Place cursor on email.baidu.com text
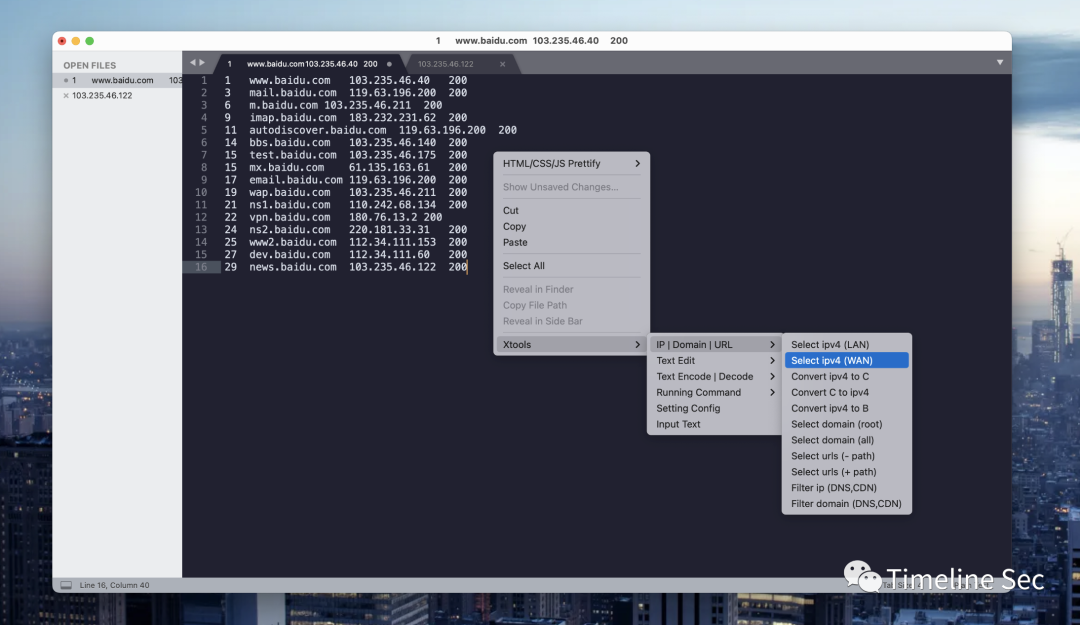1080x625 pixels. (x=296, y=180)
